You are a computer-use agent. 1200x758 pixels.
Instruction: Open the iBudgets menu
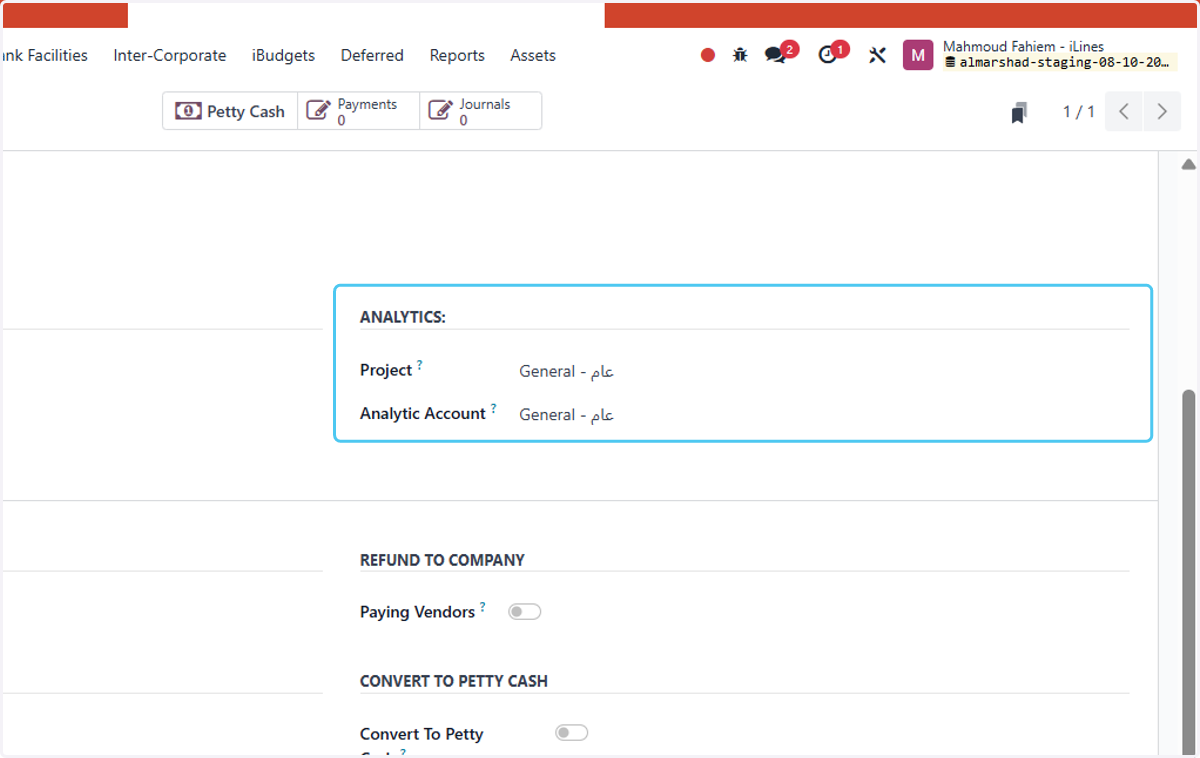(x=283, y=55)
